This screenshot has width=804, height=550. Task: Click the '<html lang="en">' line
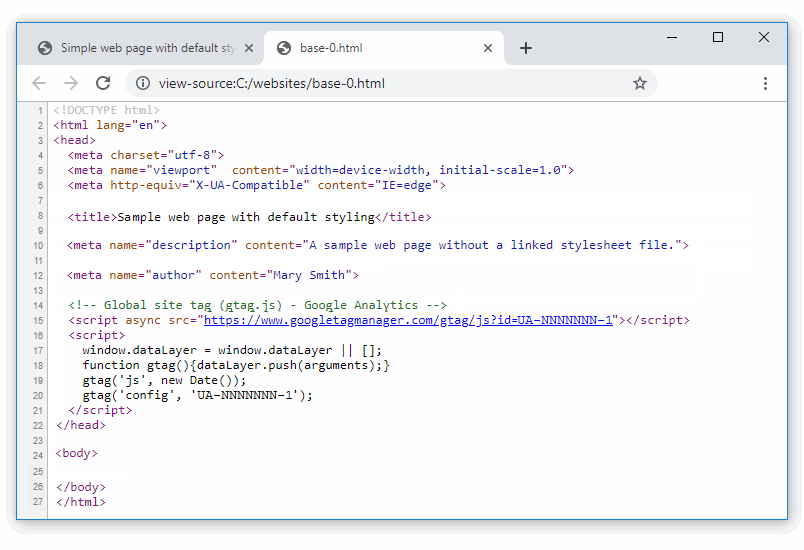click(x=110, y=125)
